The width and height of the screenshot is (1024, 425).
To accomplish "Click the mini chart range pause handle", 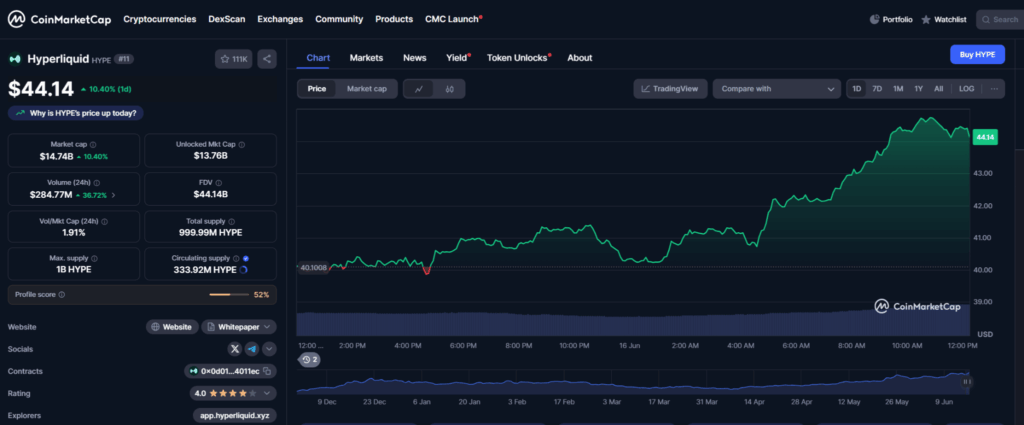I will [x=967, y=382].
